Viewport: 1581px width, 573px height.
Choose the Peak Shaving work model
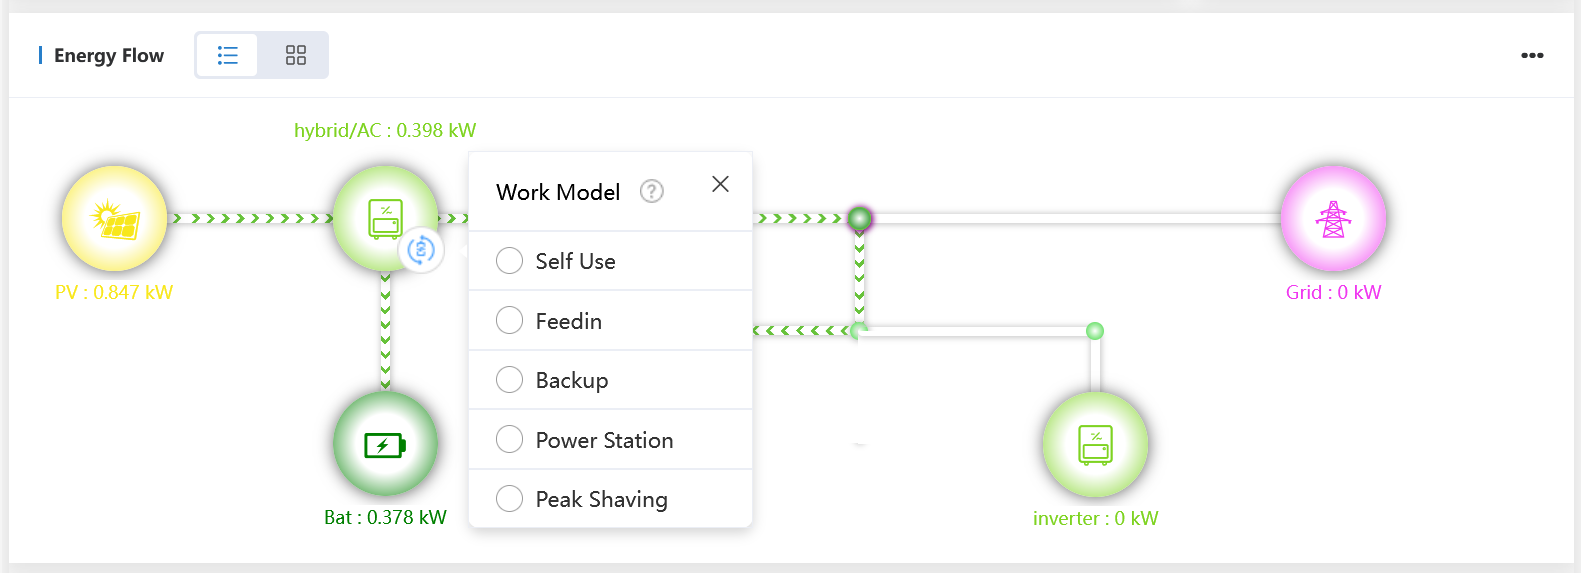[x=510, y=499]
